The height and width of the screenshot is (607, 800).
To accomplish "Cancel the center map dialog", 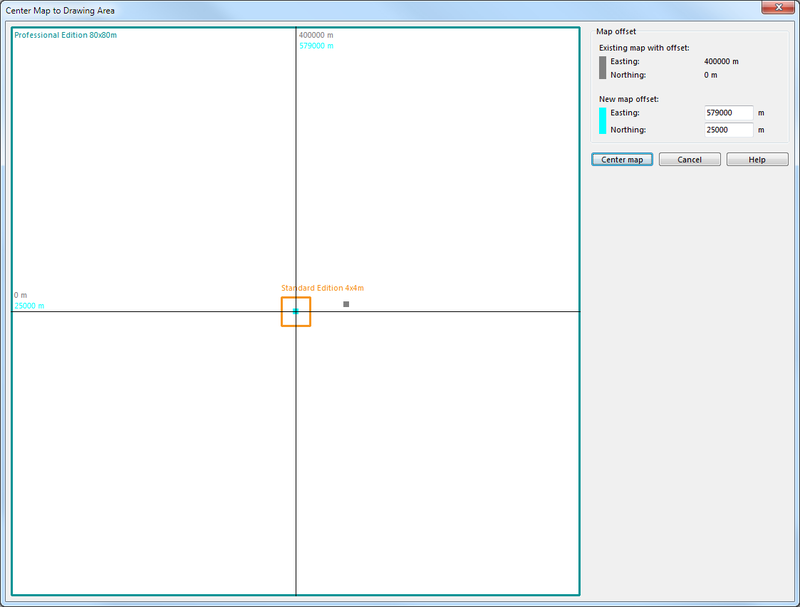I will (689, 160).
